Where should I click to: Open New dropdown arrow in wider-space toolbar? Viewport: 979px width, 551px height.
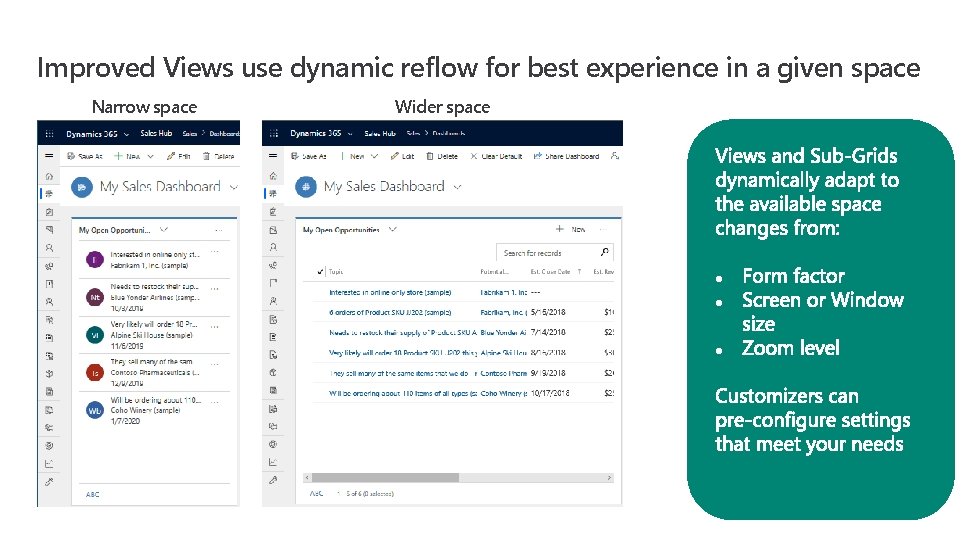[x=375, y=156]
